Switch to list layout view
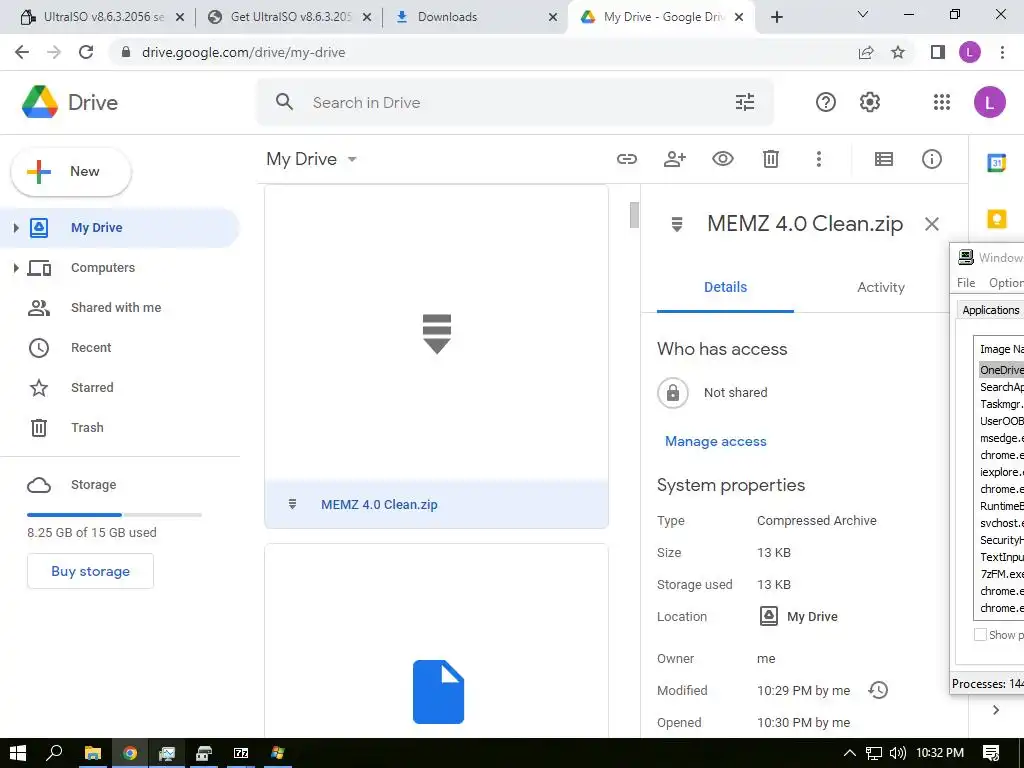 pos(884,159)
